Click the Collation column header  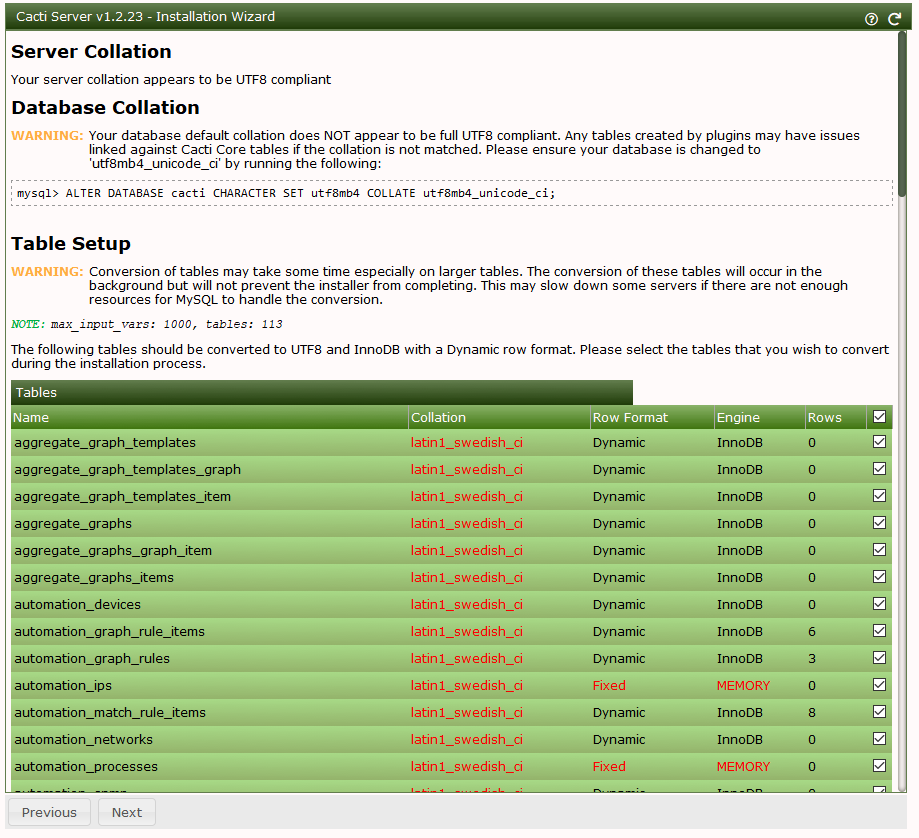coord(499,417)
